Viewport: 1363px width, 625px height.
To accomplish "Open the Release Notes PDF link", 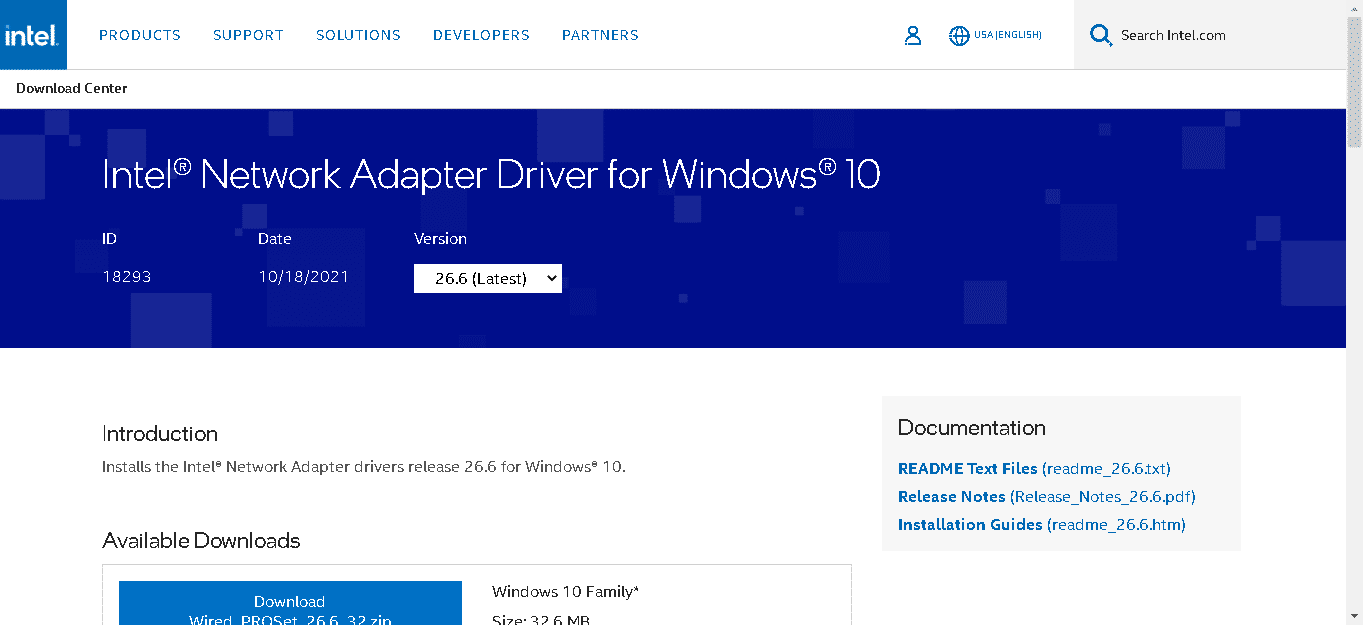I will point(1046,497).
